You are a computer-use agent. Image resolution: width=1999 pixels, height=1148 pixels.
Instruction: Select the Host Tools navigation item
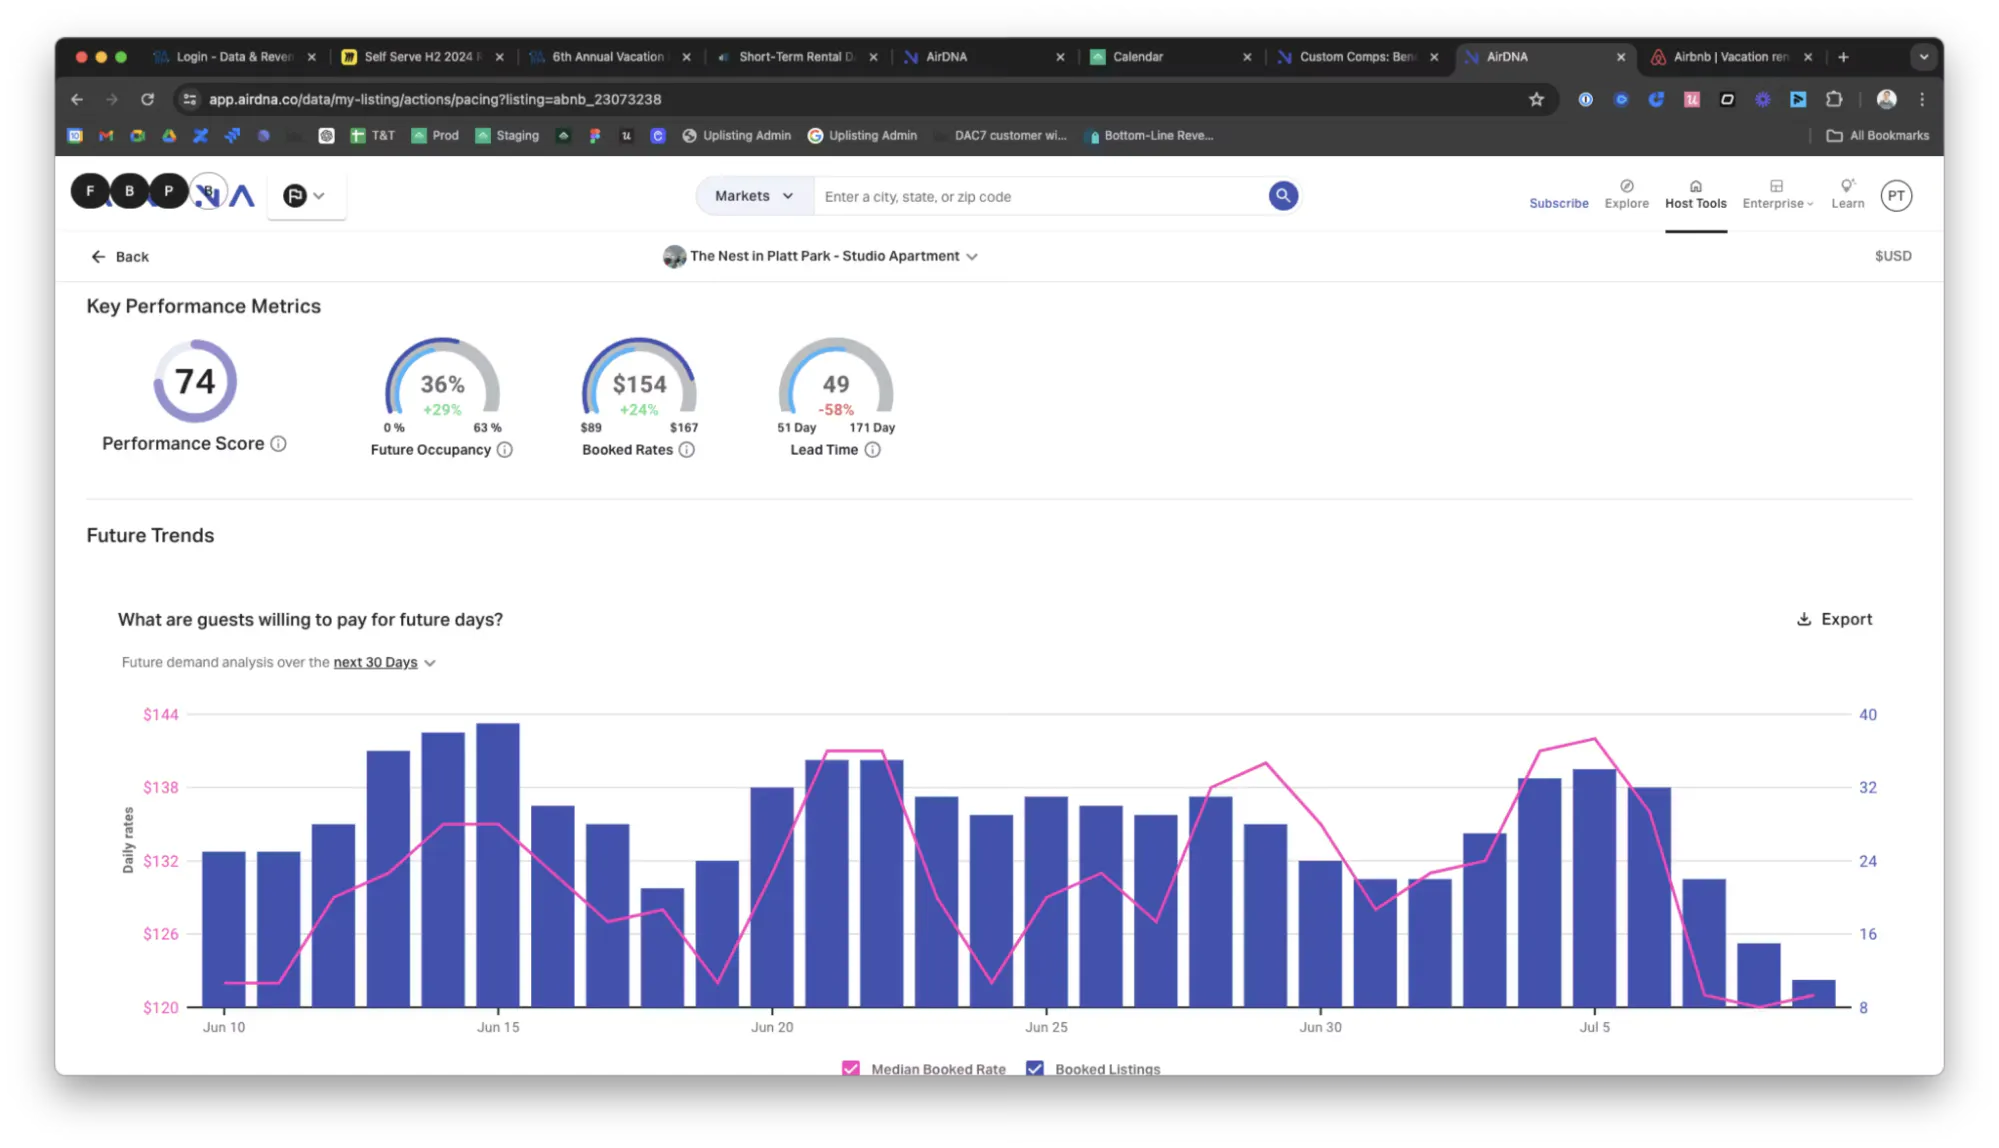pyautogui.click(x=1695, y=195)
